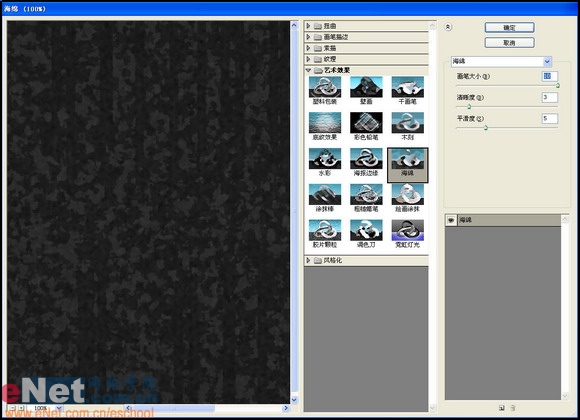Click the zoom out minus button

[12, 408]
